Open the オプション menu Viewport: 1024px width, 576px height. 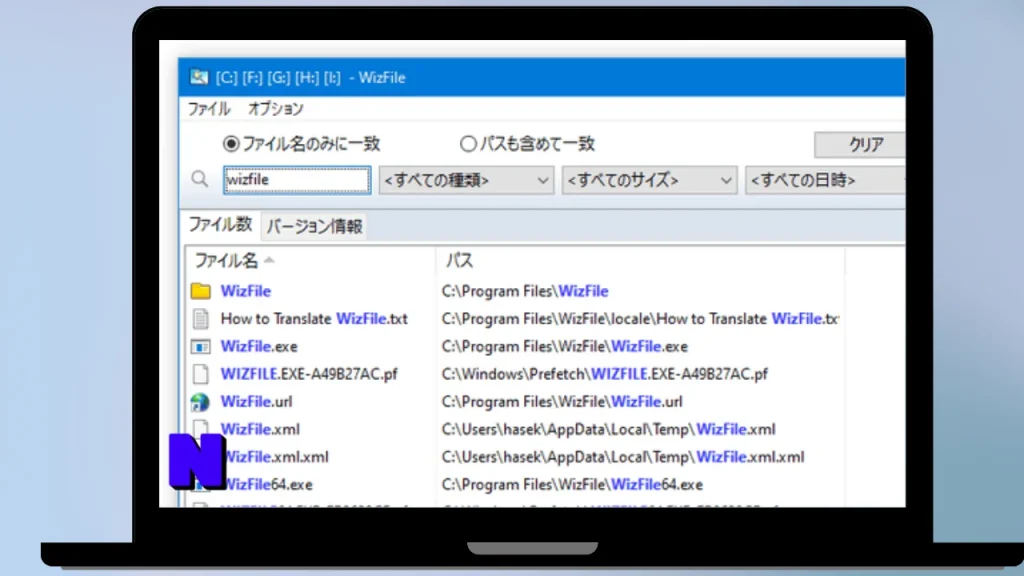276,108
